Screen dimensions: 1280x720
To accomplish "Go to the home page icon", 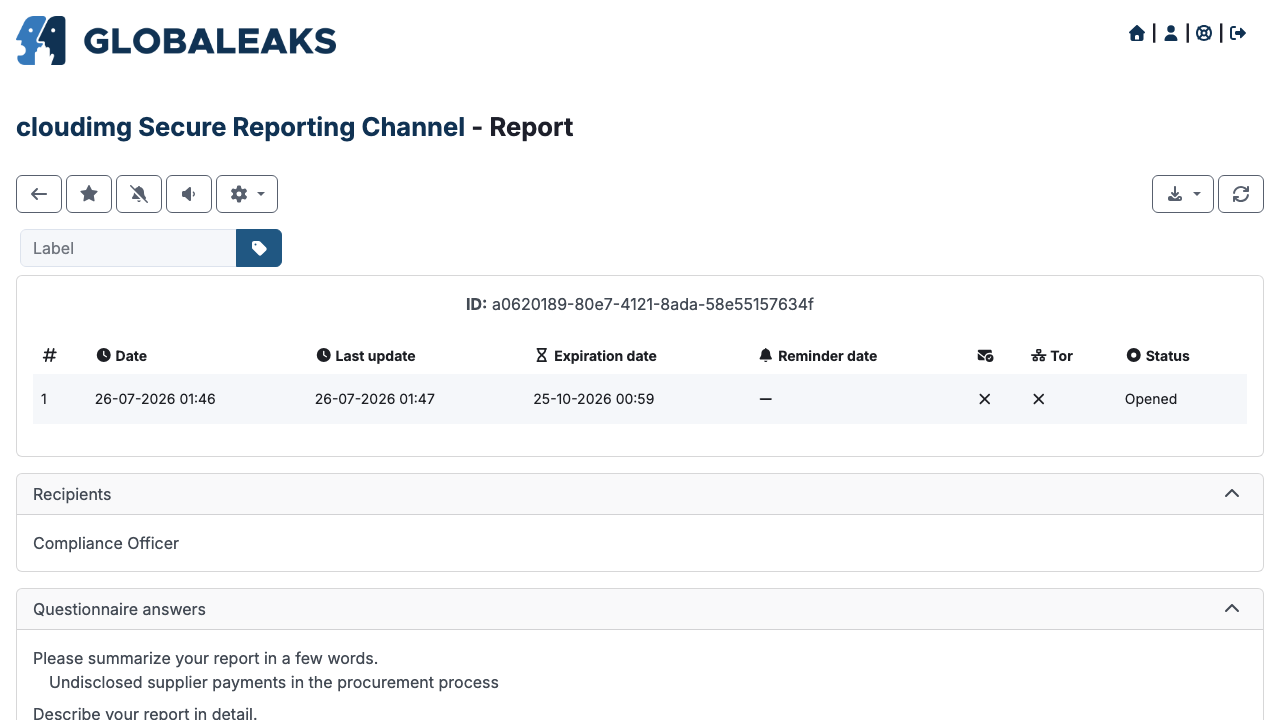I will [x=1137, y=33].
